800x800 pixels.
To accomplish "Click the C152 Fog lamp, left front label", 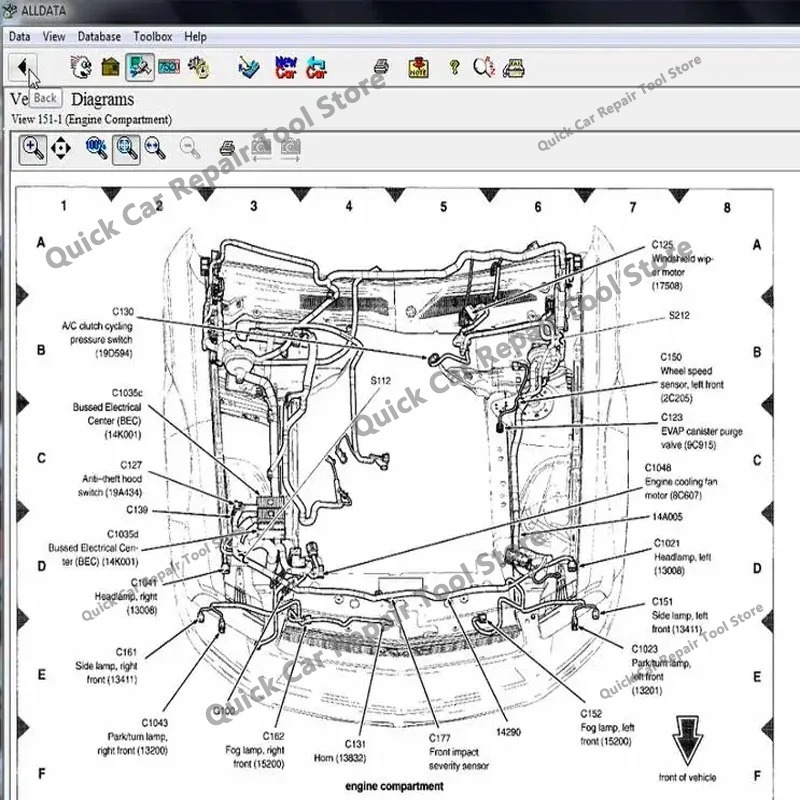I will pyautogui.click(x=607, y=727).
